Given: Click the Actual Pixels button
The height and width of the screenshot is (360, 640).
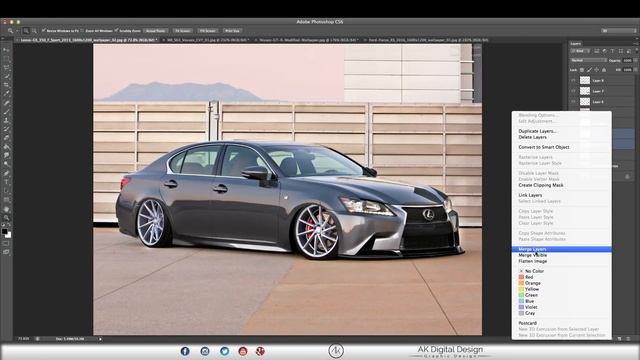Looking at the screenshot, I should [x=156, y=31].
